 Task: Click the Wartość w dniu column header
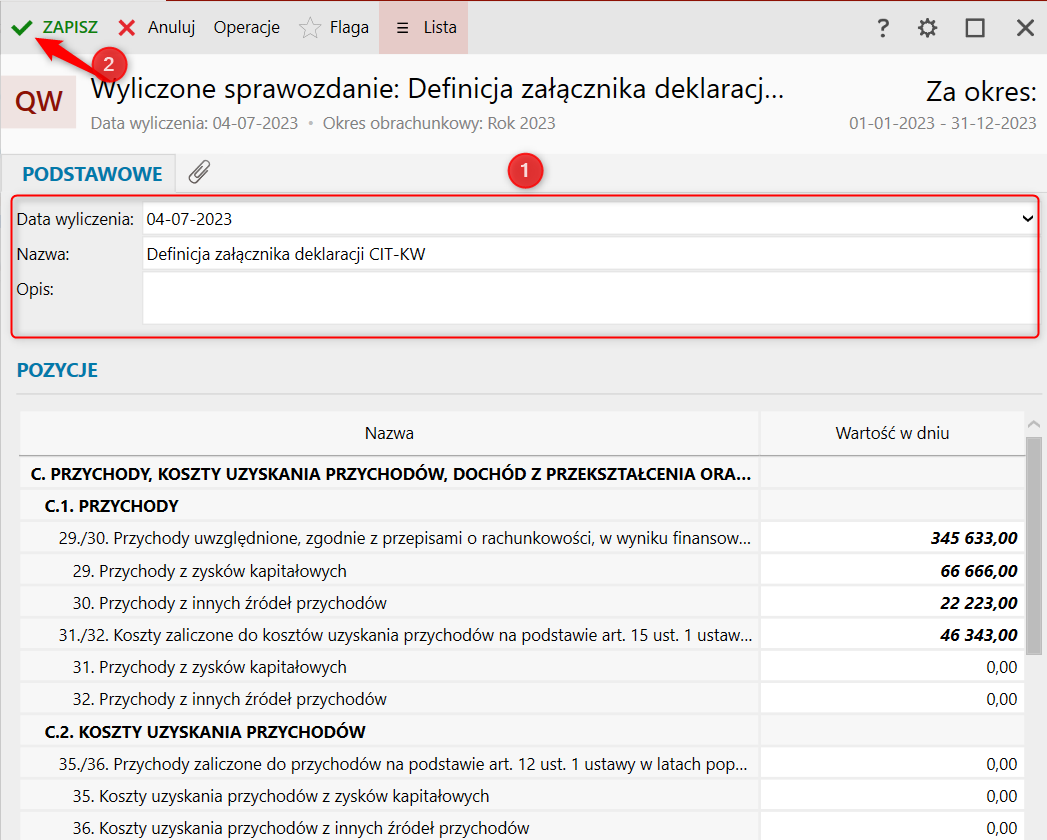[891, 434]
